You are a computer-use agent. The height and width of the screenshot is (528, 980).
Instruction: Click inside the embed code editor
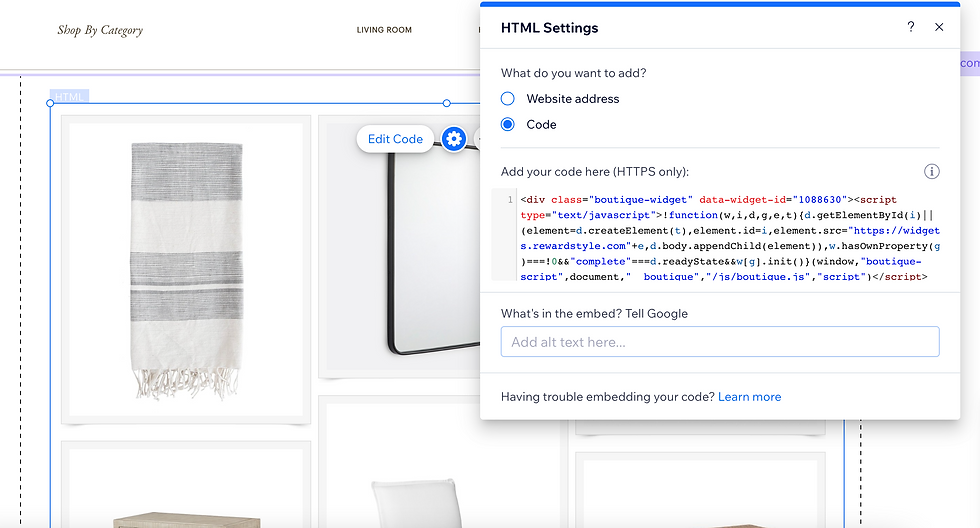click(728, 237)
